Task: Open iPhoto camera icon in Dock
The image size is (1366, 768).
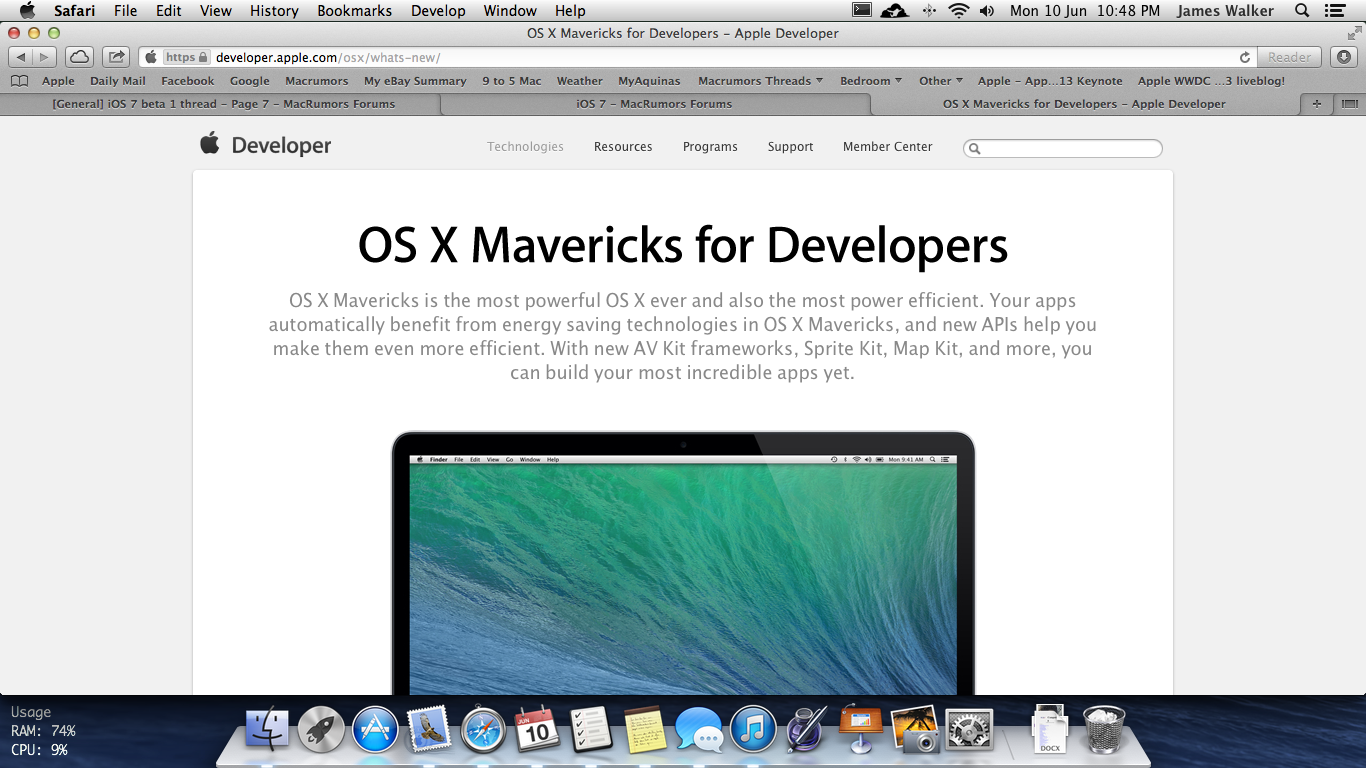Action: coord(915,729)
